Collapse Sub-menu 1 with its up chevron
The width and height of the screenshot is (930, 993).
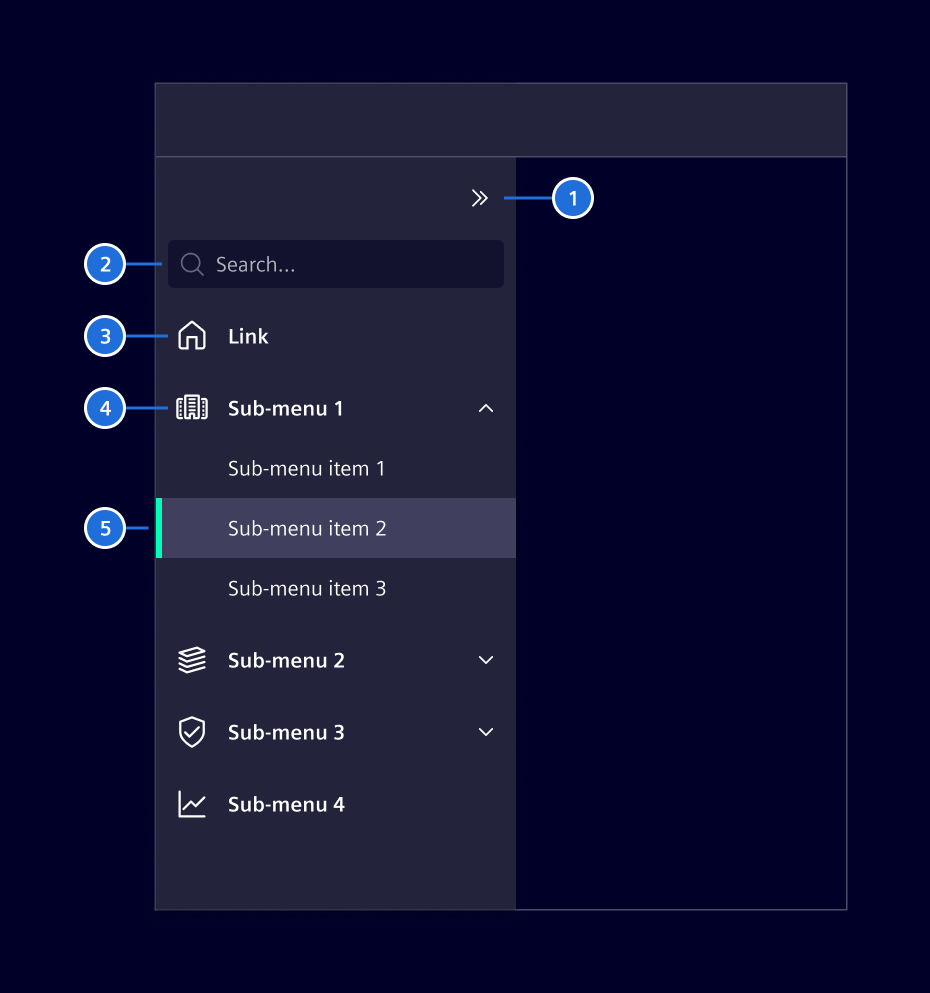tap(486, 408)
